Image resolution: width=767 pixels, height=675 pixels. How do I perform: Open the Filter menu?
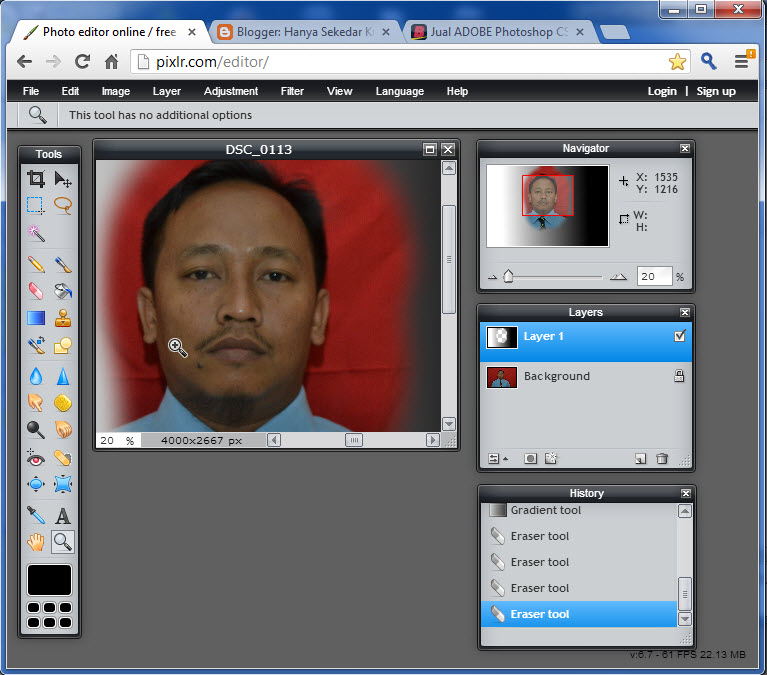(292, 91)
